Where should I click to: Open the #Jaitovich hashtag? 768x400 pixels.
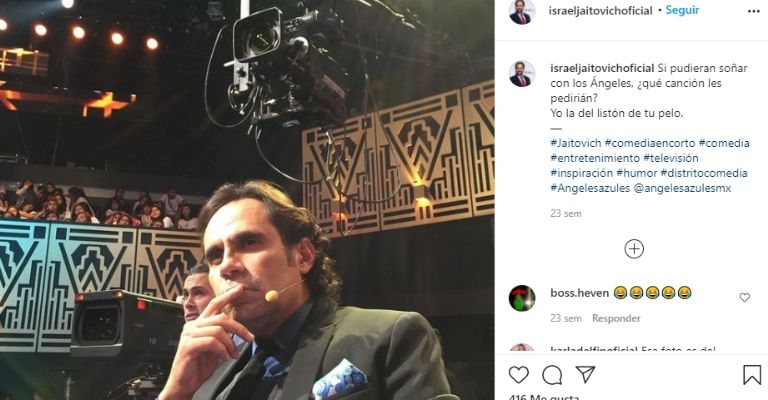(575, 143)
